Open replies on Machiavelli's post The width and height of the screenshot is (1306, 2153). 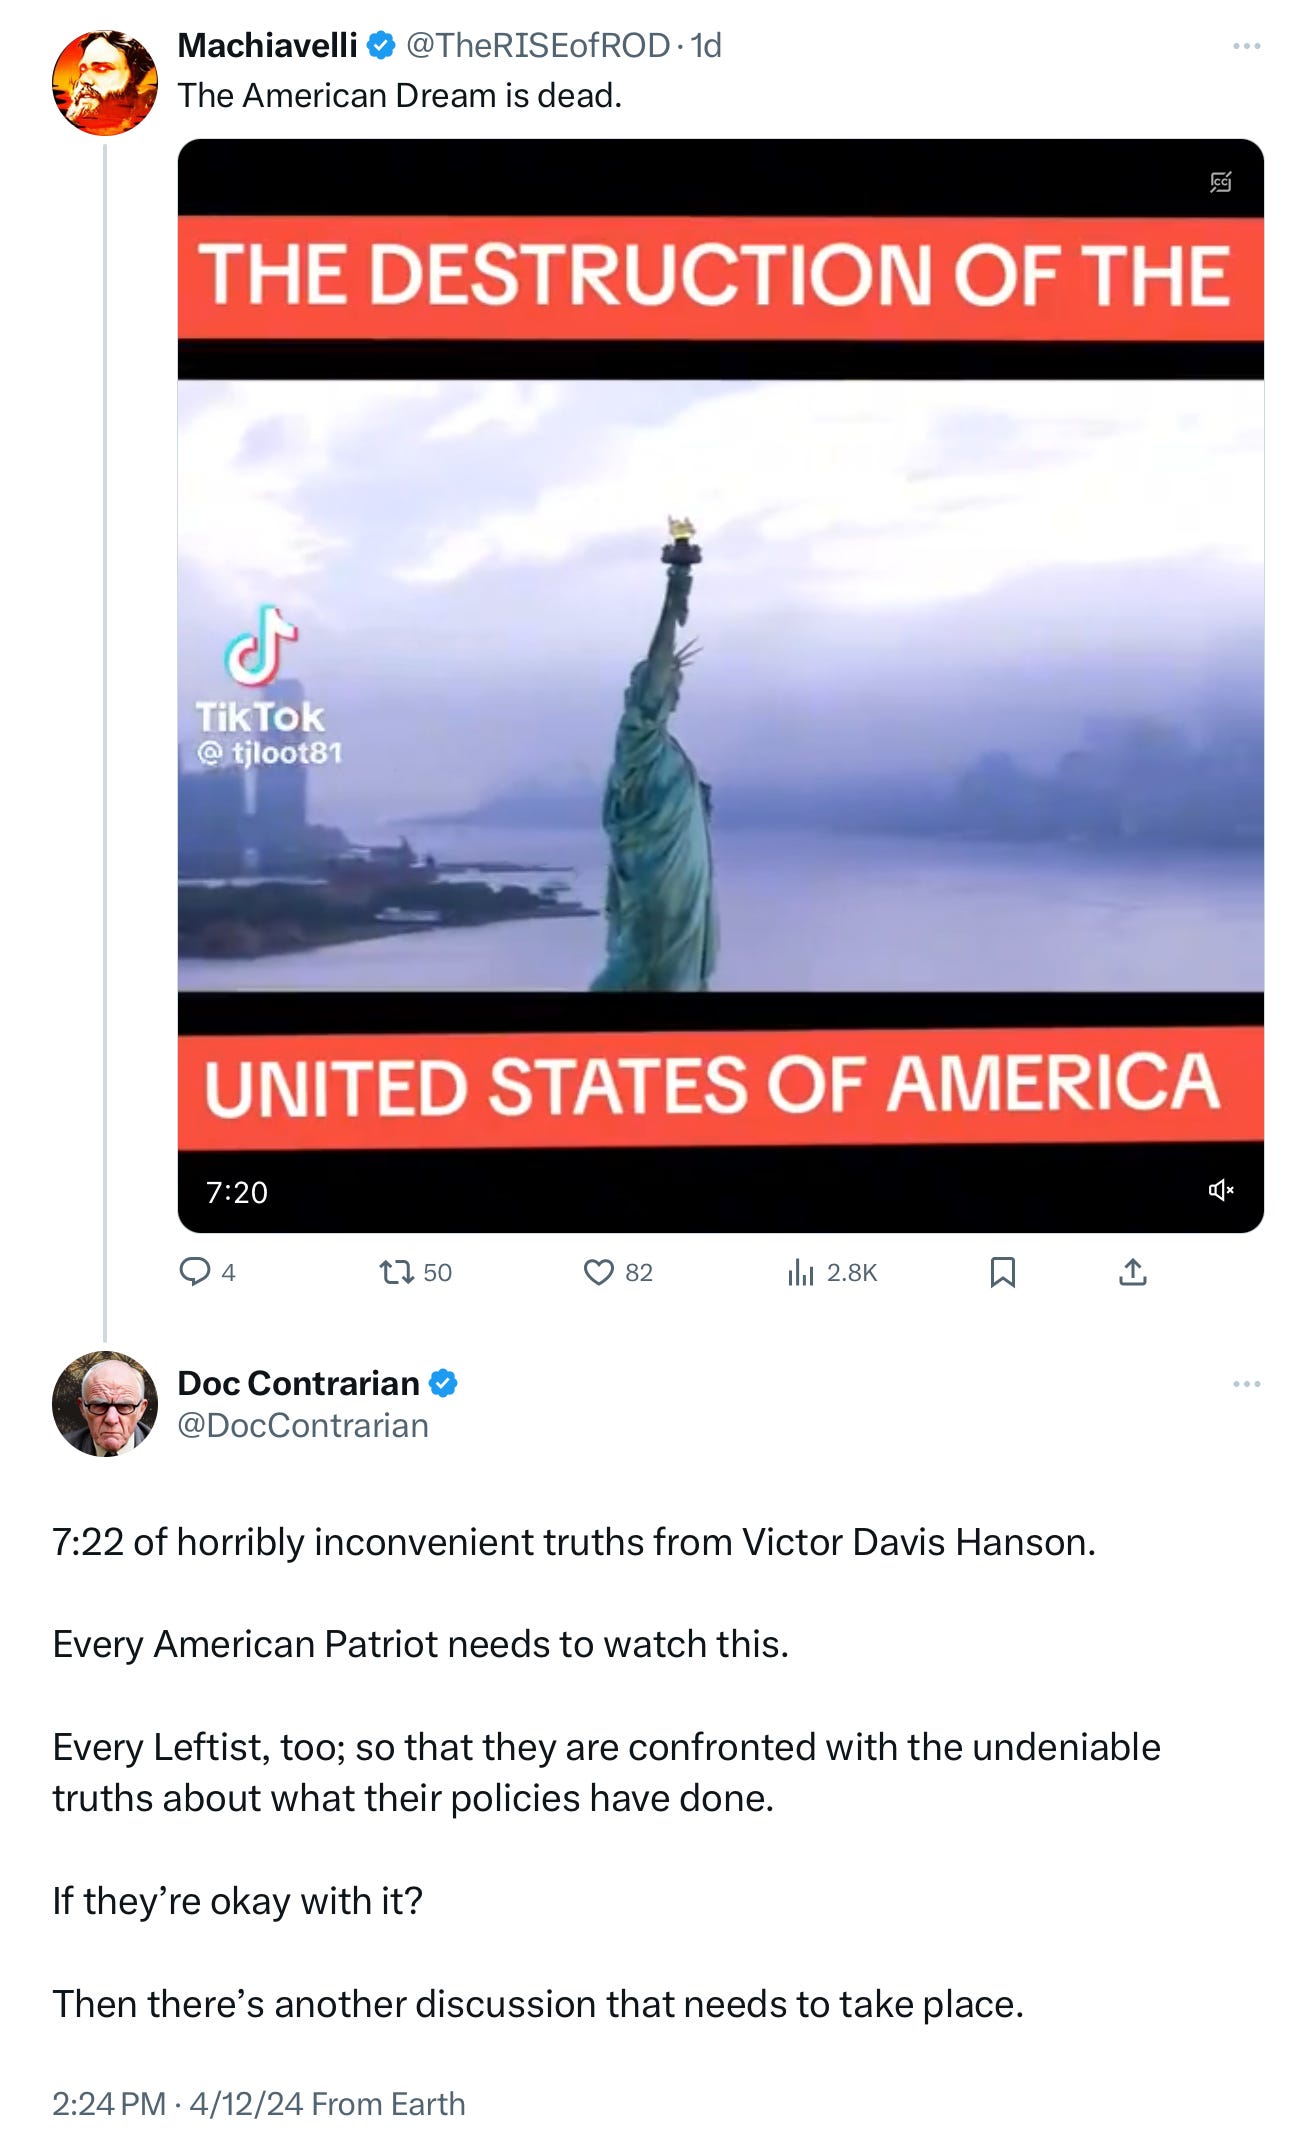pyautogui.click(x=207, y=1272)
